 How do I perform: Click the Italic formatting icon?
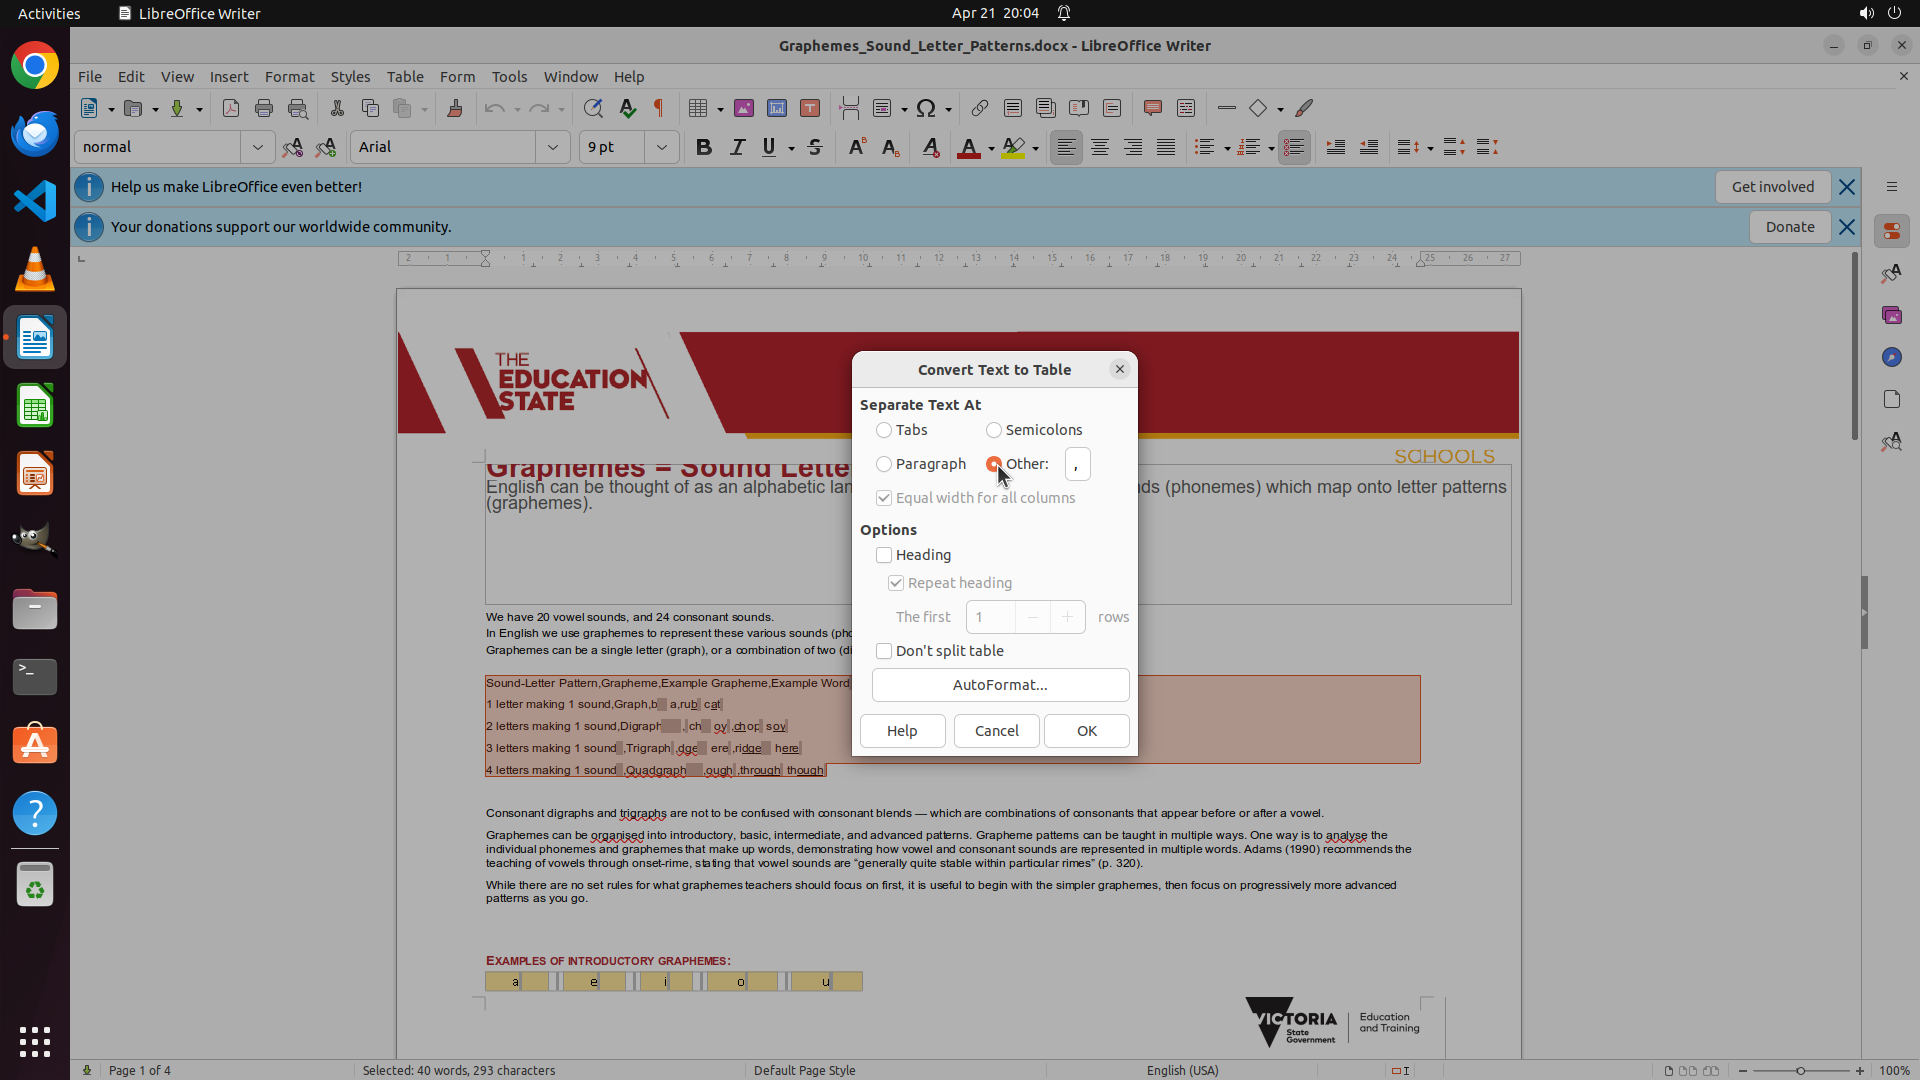[x=737, y=147]
